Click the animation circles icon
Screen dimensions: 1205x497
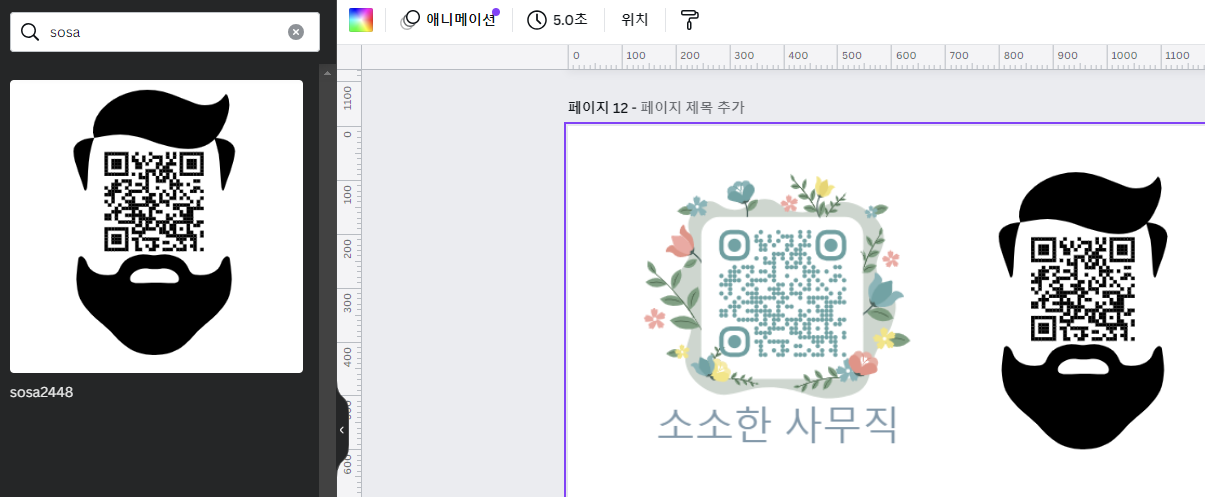coord(410,20)
